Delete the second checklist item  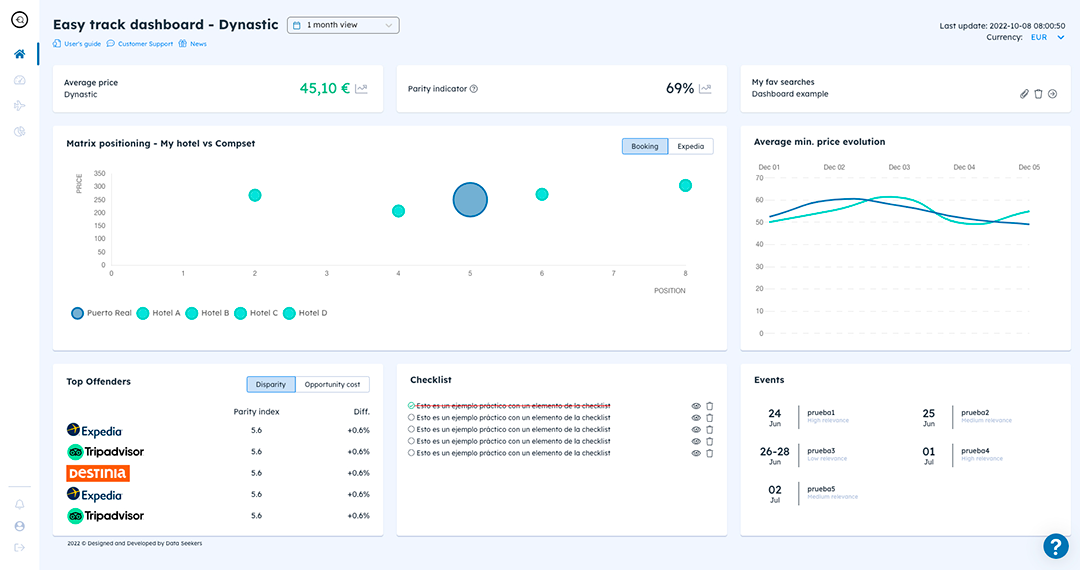click(709, 418)
